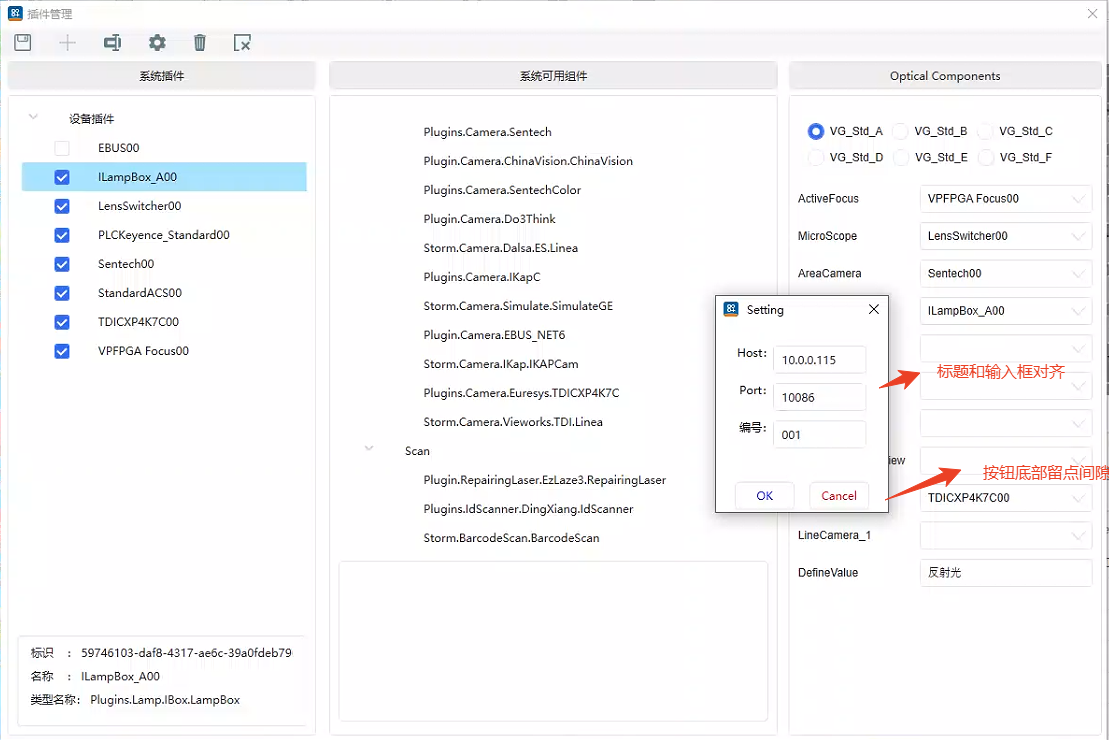Close the Setting dialog with its X

(873, 310)
